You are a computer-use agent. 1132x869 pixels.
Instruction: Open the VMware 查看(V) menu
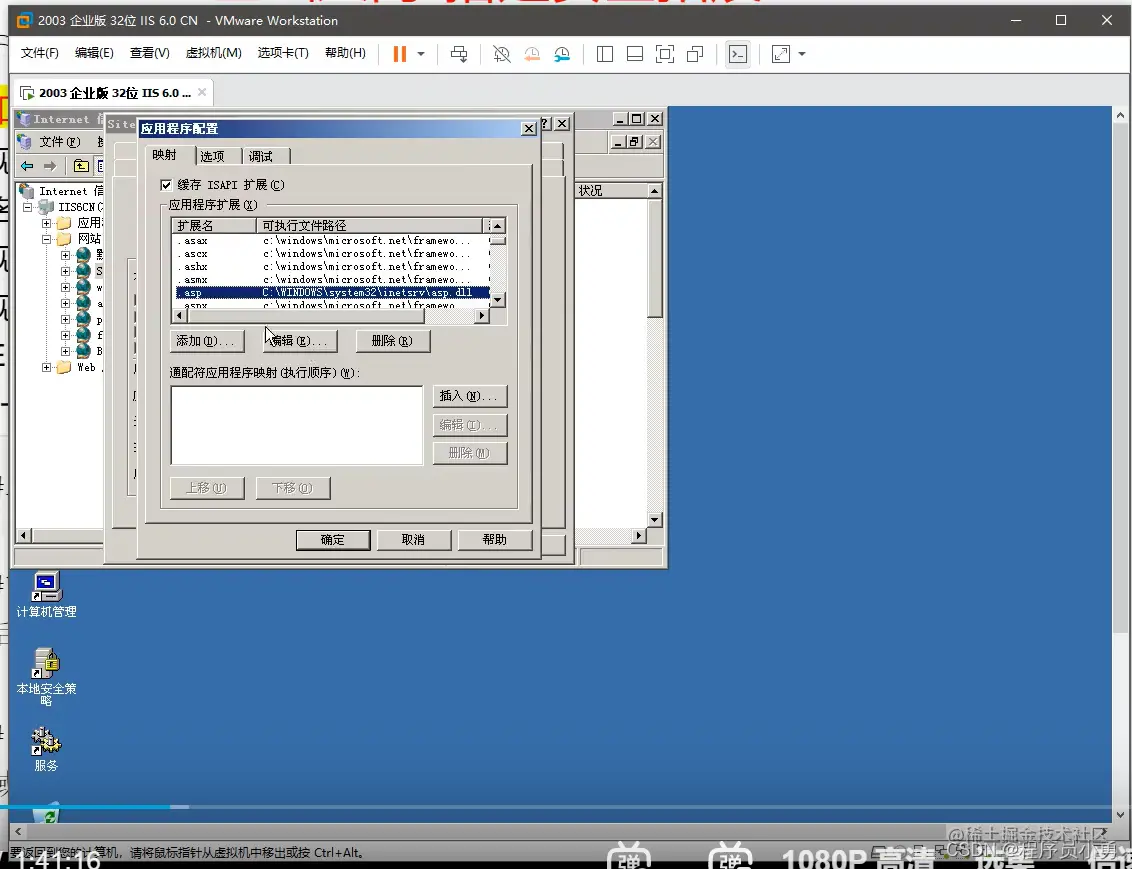(149, 53)
